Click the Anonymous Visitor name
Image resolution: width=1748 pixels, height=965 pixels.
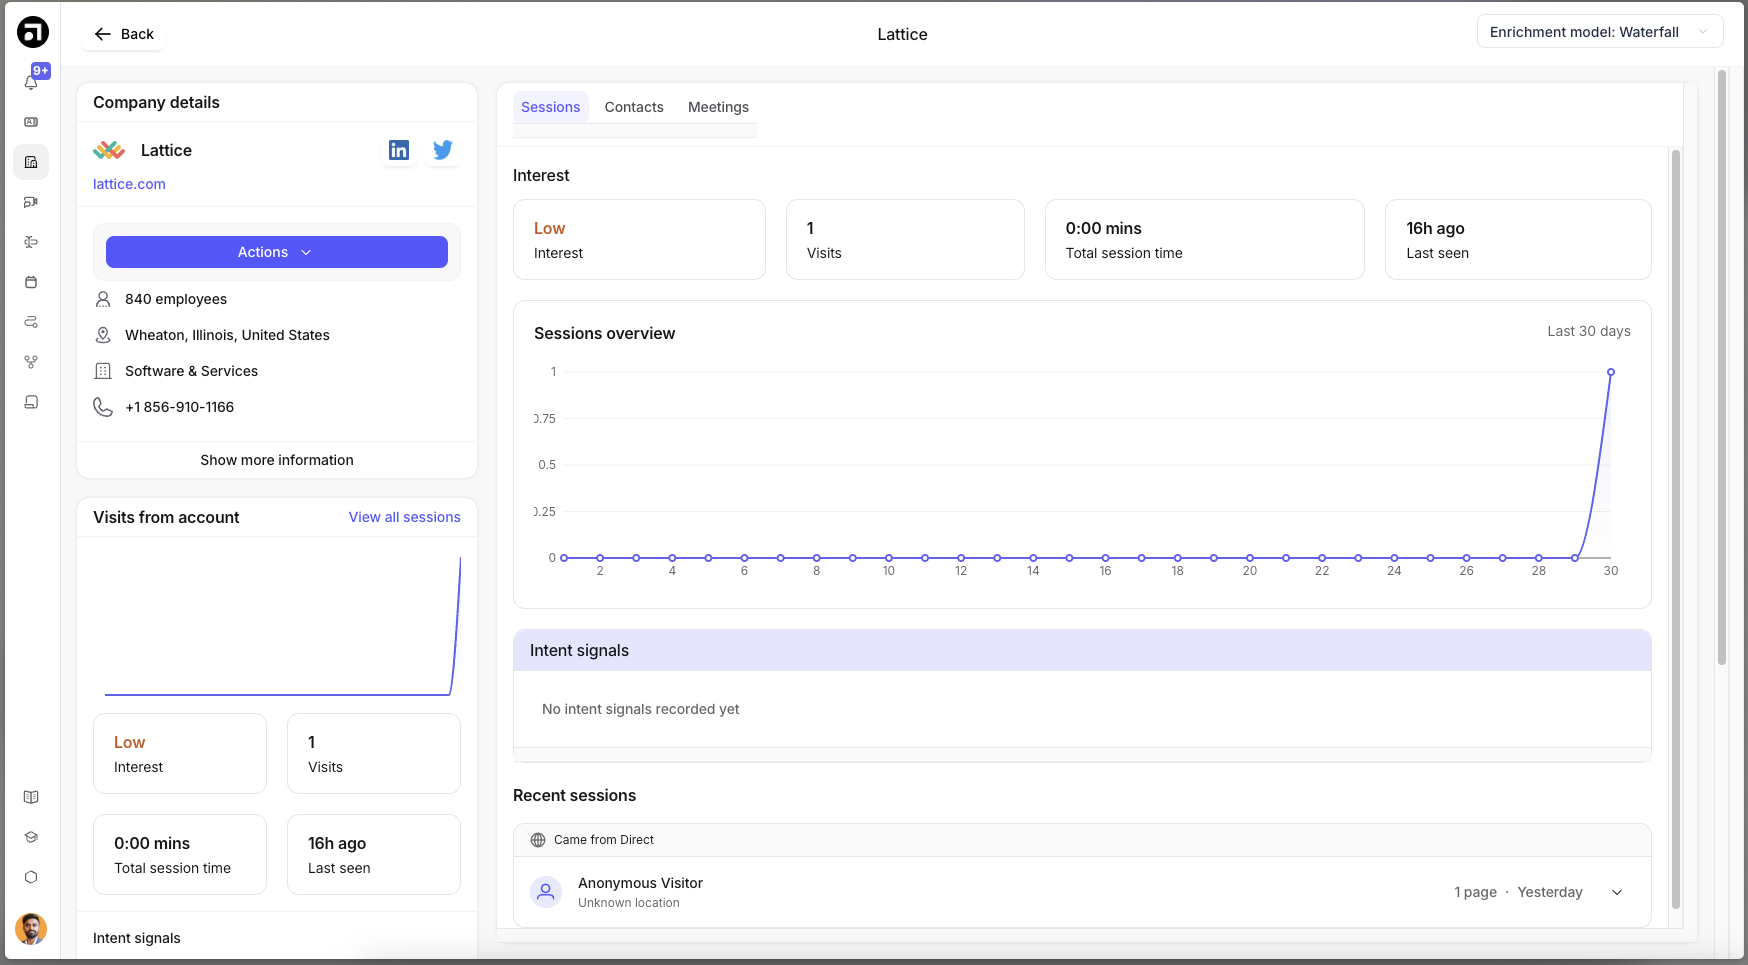(640, 883)
